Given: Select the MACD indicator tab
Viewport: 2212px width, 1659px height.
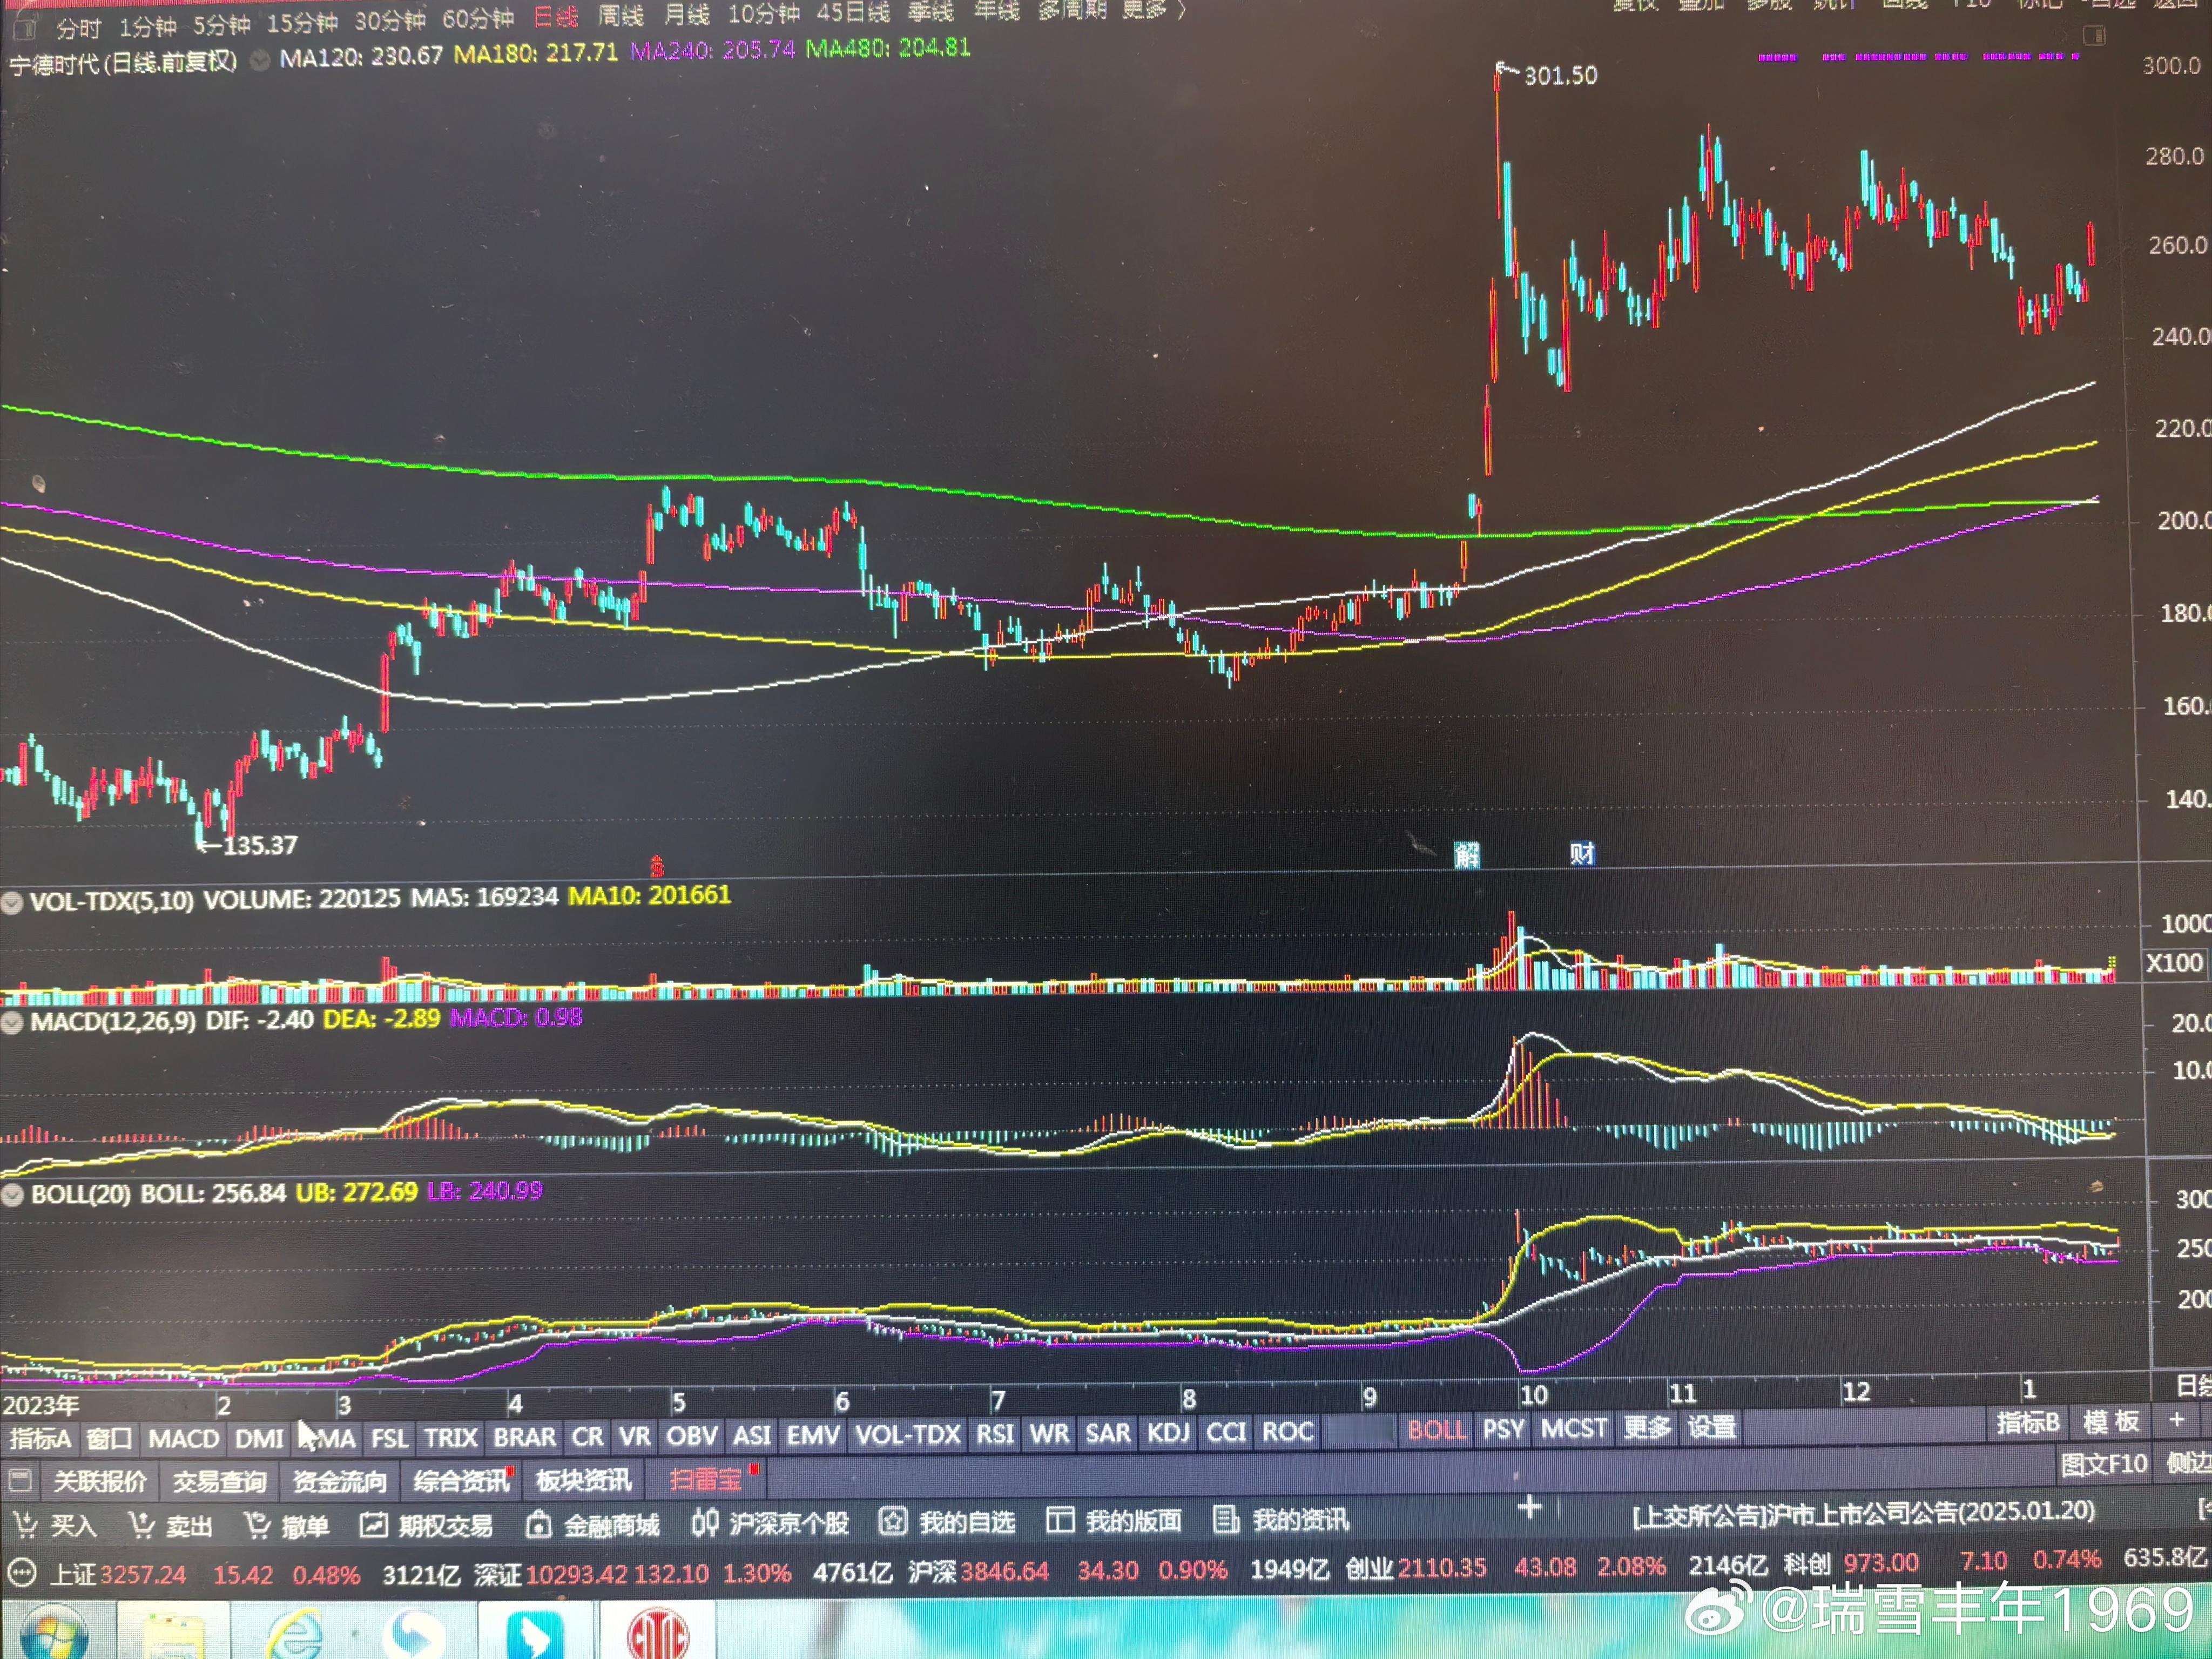Looking at the screenshot, I should pos(183,1438).
